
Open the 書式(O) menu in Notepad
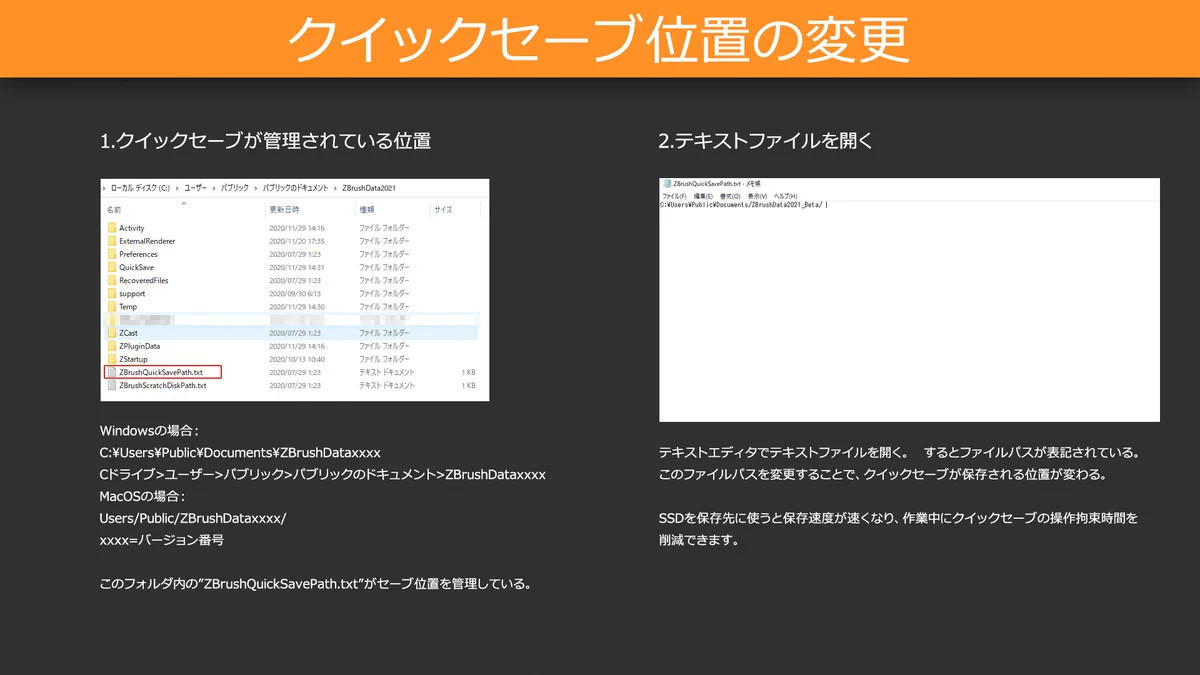pyautogui.click(x=730, y=196)
